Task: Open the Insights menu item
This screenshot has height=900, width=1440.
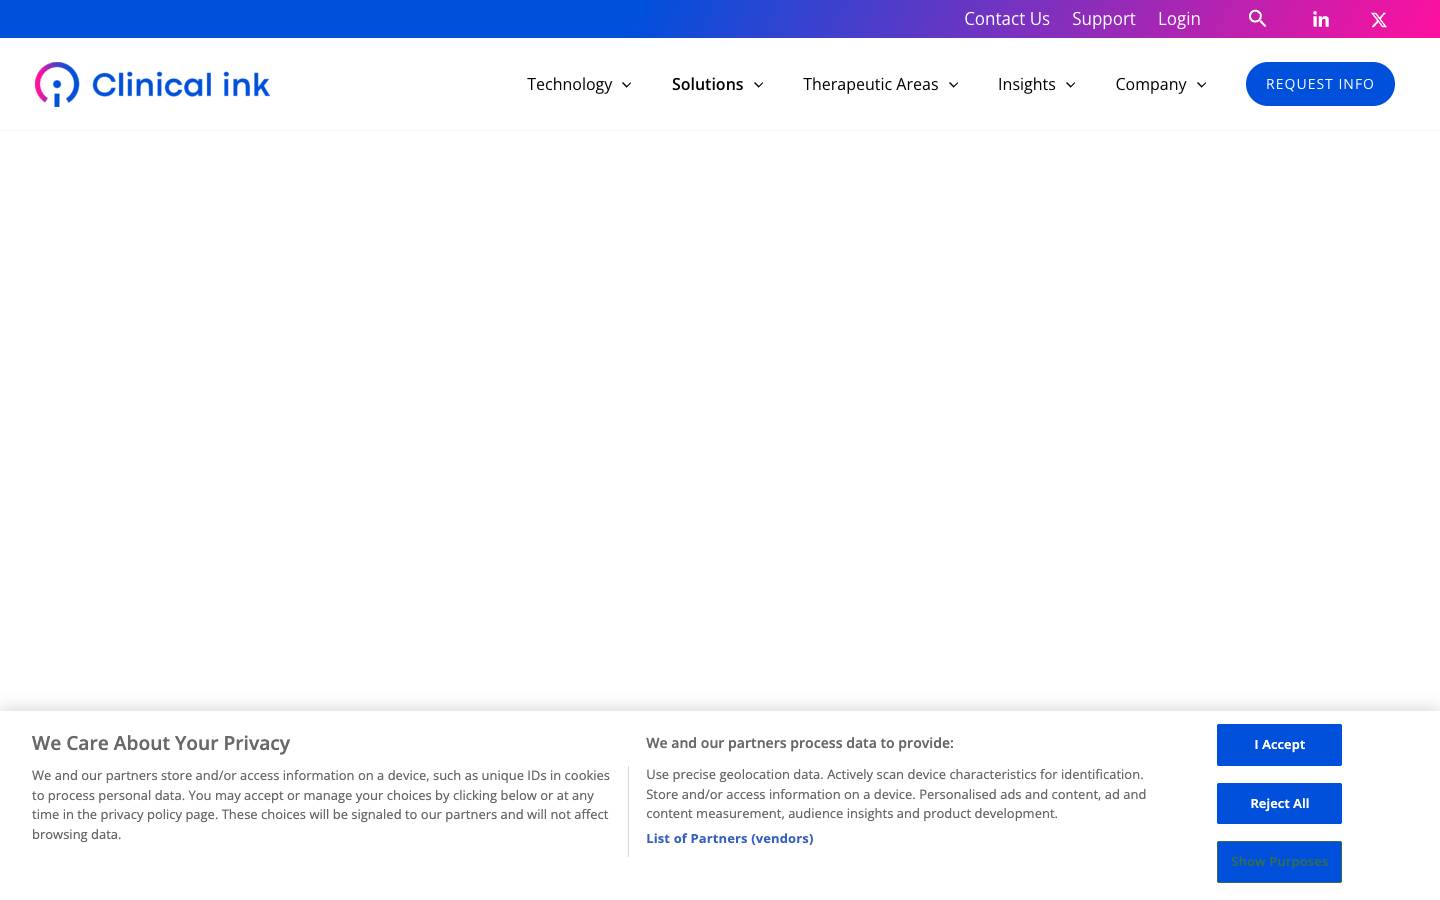Action: point(1027,84)
